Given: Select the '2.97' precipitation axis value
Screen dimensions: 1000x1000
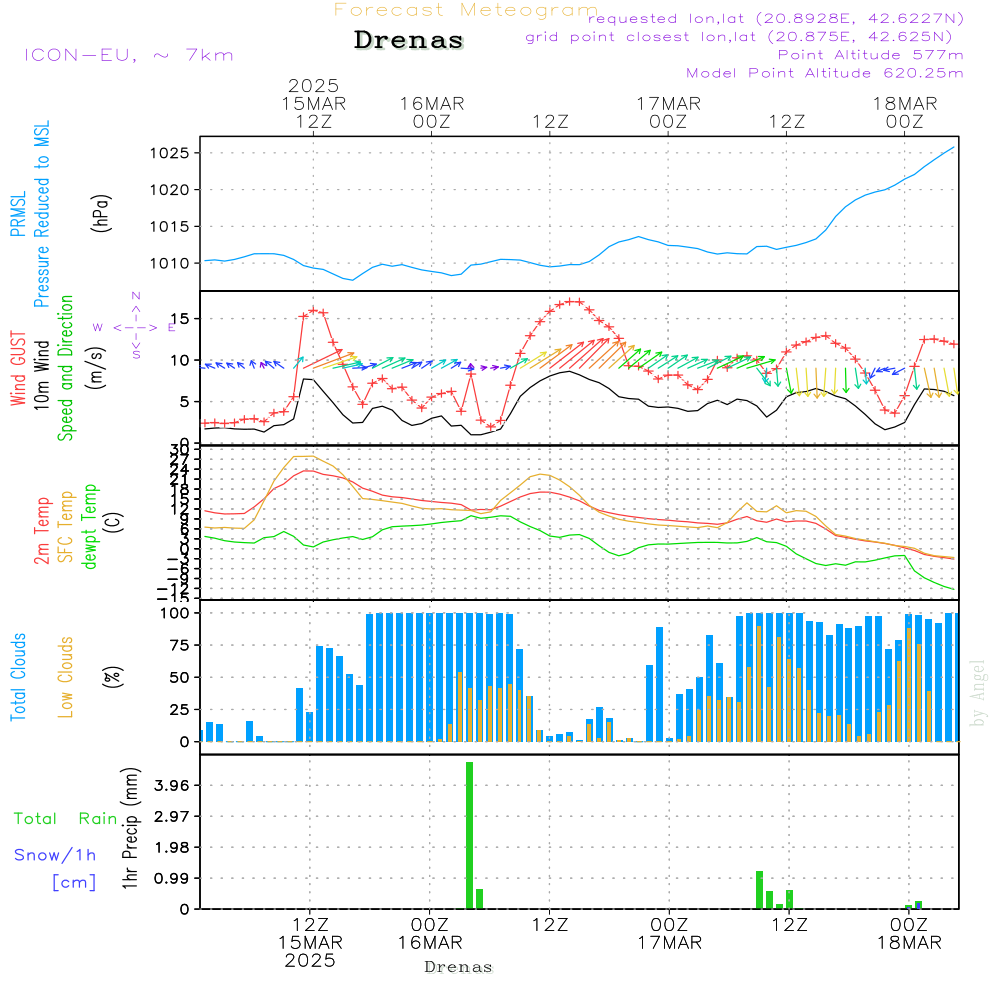Looking at the screenshot, I should (x=172, y=816).
